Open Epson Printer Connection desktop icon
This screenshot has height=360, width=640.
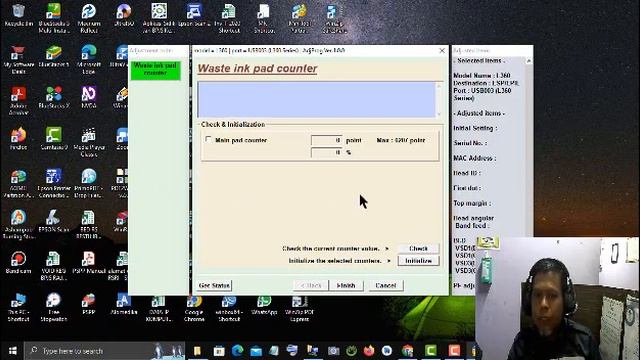pyautogui.click(x=53, y=183)
